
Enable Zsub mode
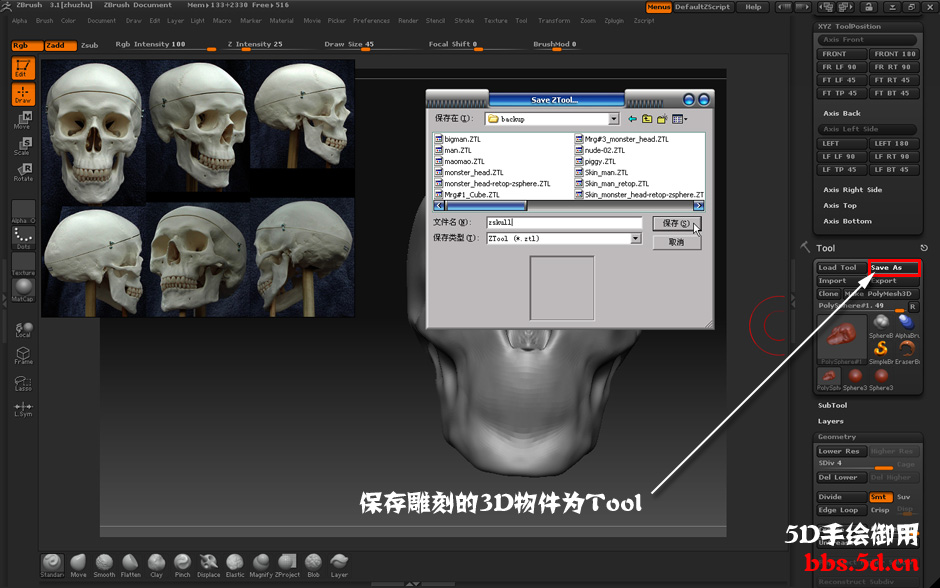tap(89, 46)
